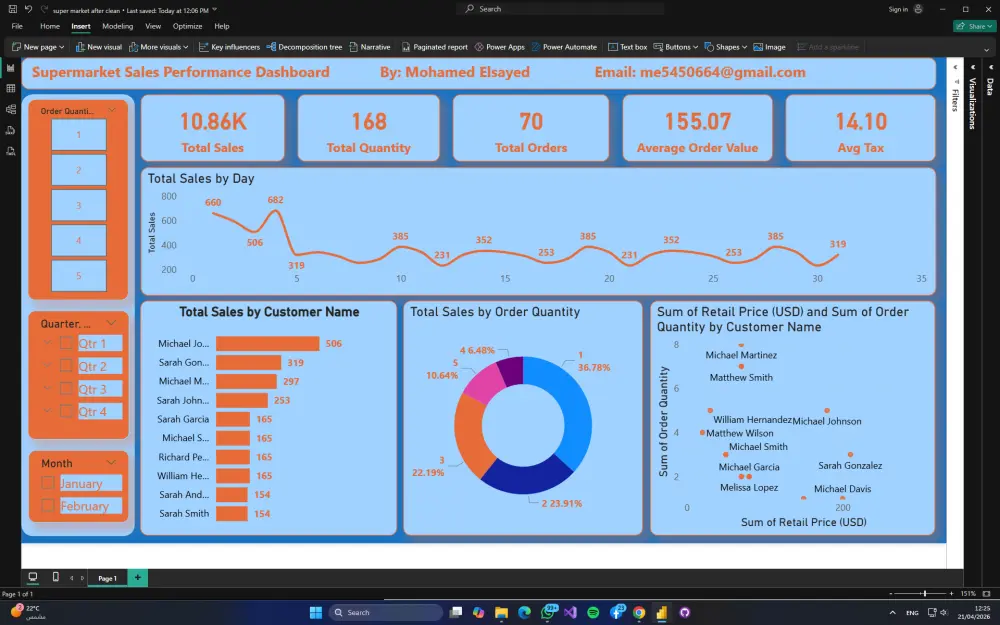Screen dimensions: 1000x625
Task: Check the Qtr 3 checkbox
Action: (x=66, y=388)
